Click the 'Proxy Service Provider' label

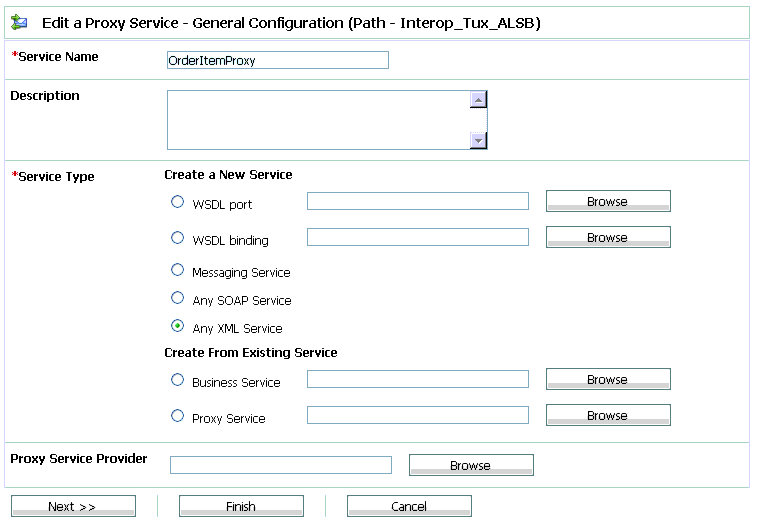(x=79, y=459)
